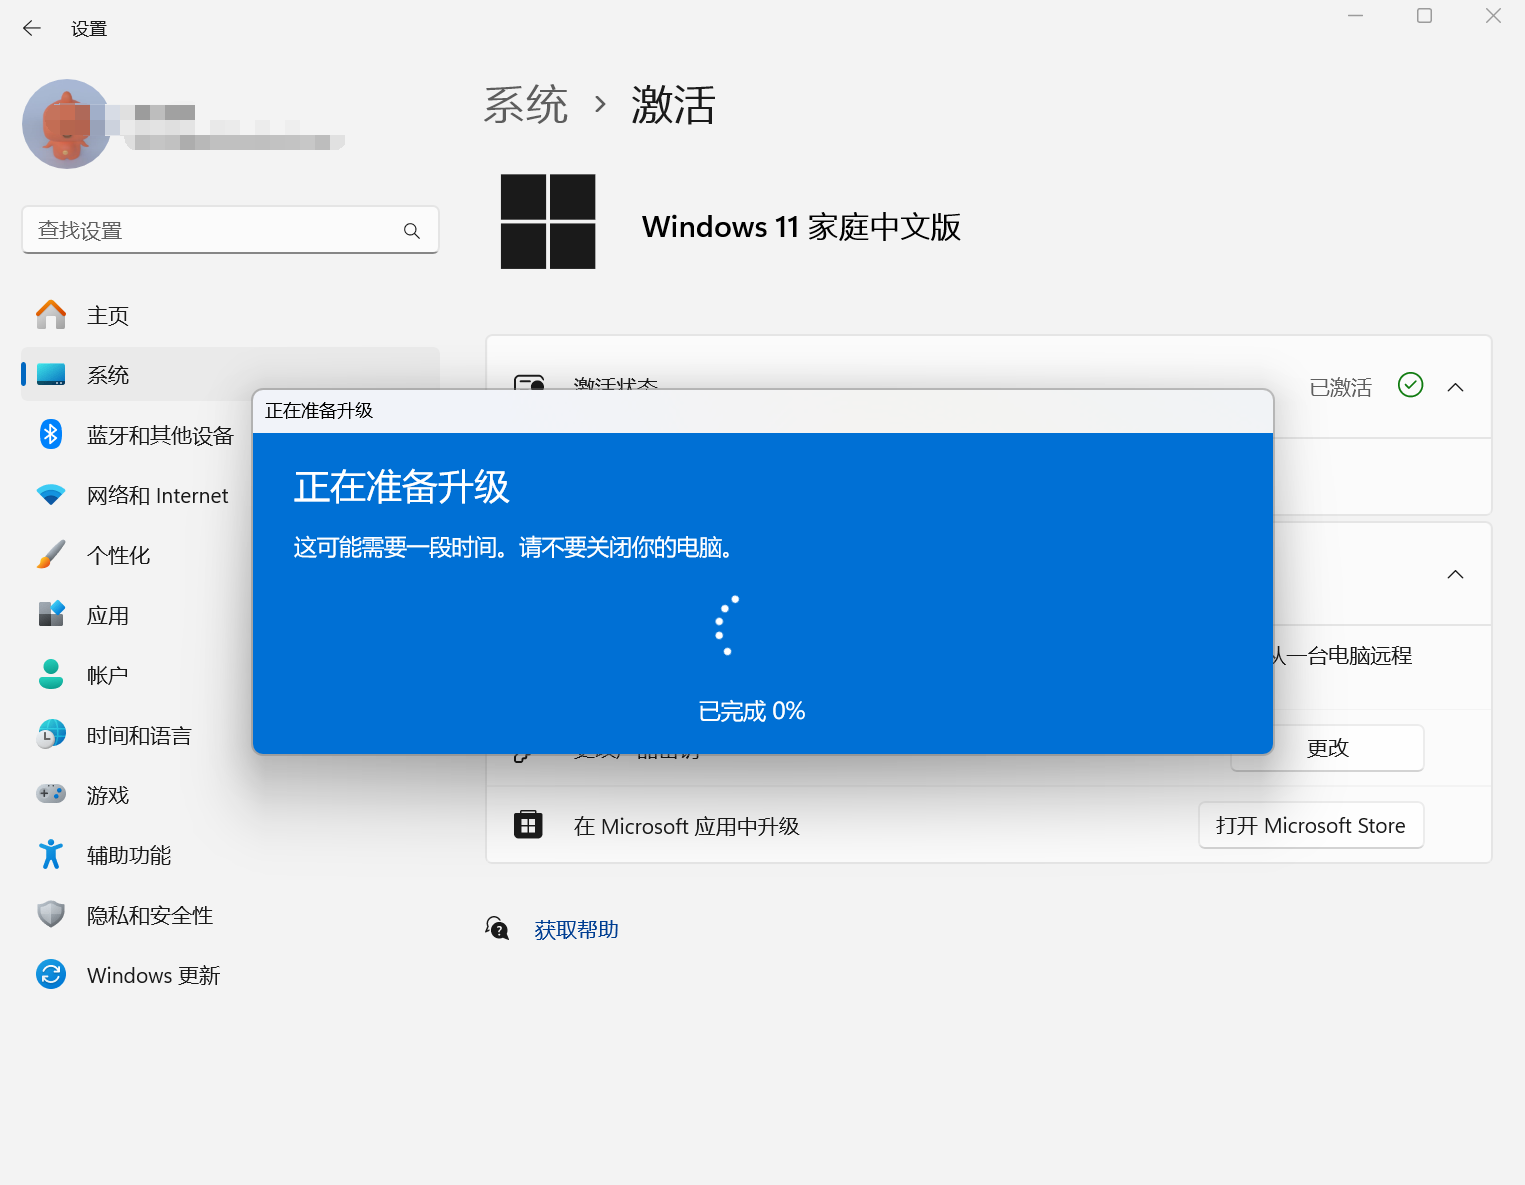Image resolution: width=1525 pixels, height=1185 pixels.
Task: Select 个性化 menu label
Action: pyautogui.click(x=118, y=556)
